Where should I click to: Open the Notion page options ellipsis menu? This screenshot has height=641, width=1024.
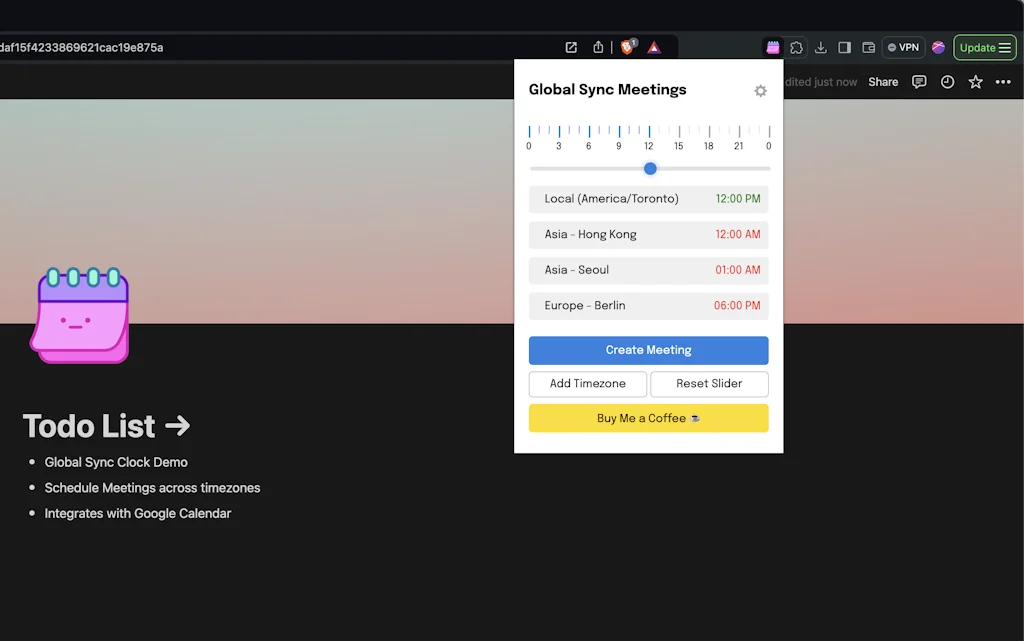click(x=1003, y=82)
